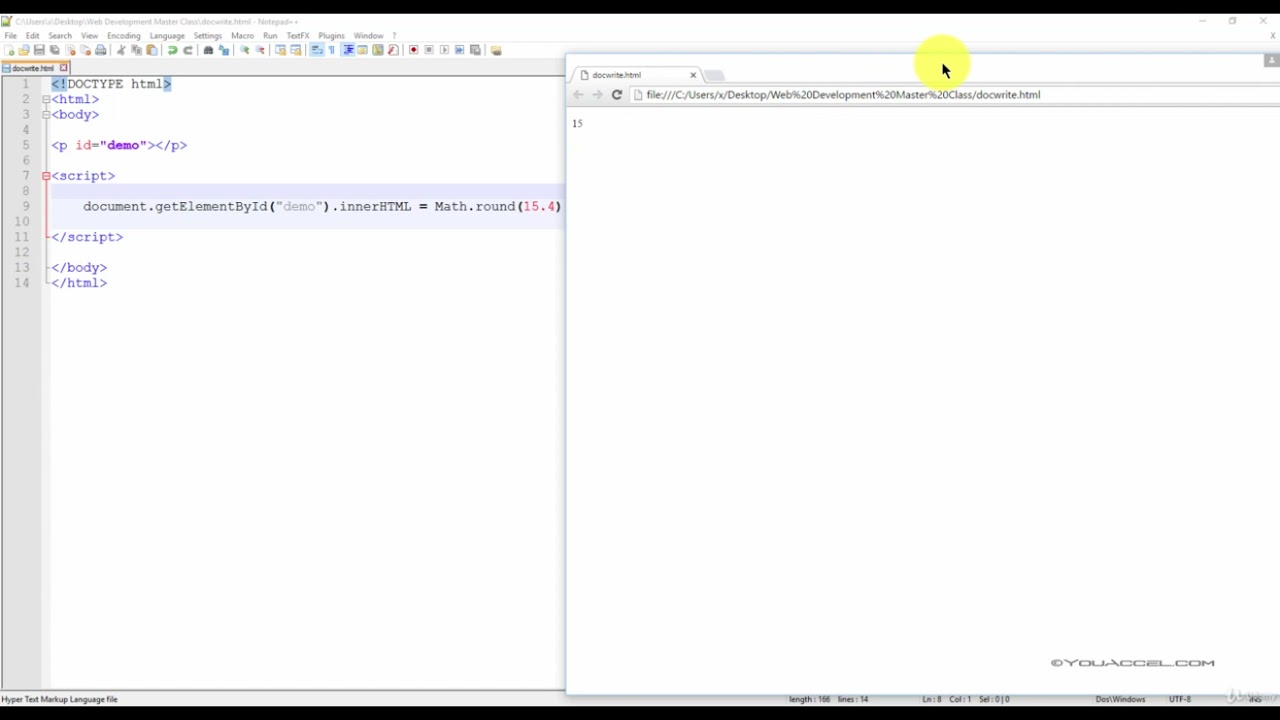Screen dimensions: 1280x720
Task: Click the browser Forward arrow
Action: pyautogui.click(x=597, y=95)
